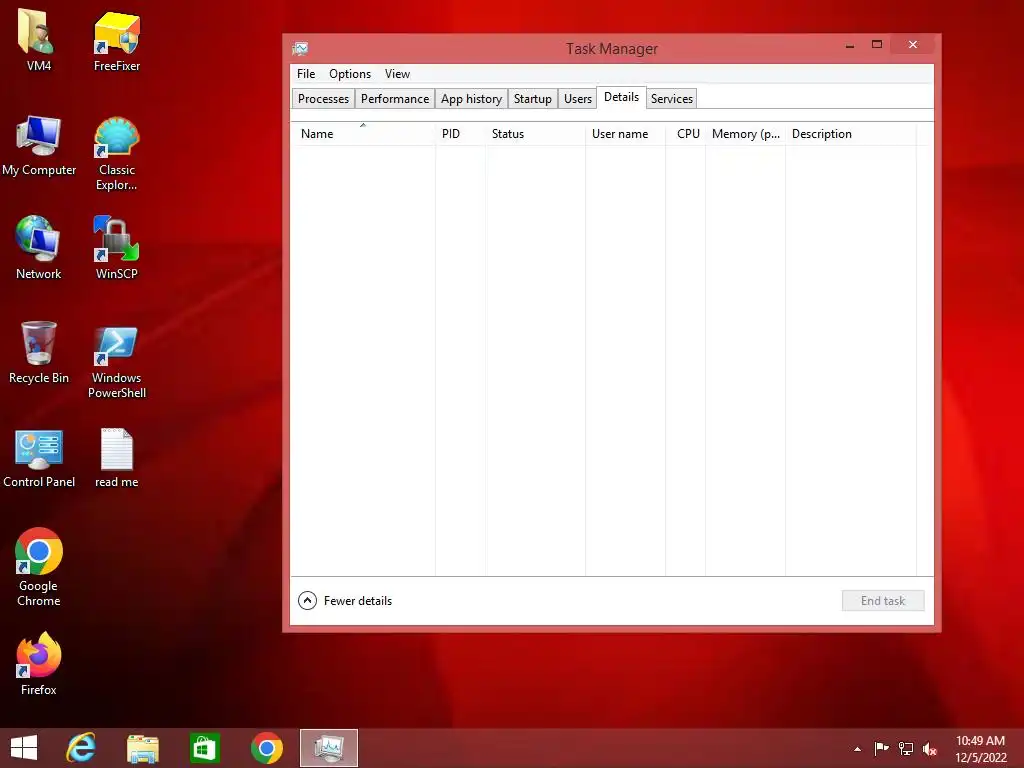Select the Windows PowerShell shortcut

tap(116, 362)
